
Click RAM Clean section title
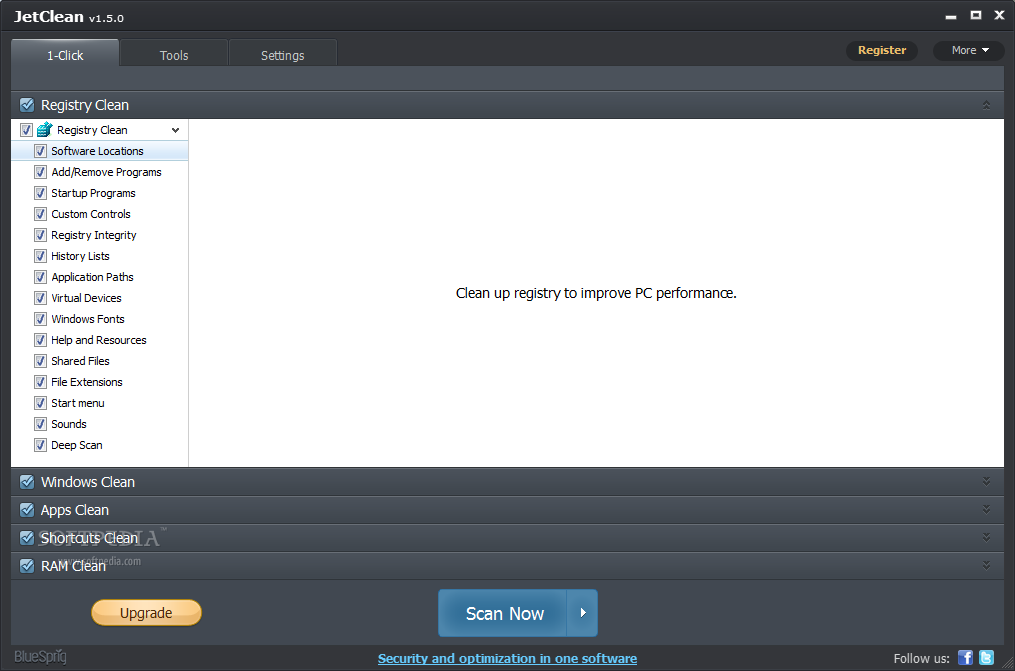(x=73, y=566)
